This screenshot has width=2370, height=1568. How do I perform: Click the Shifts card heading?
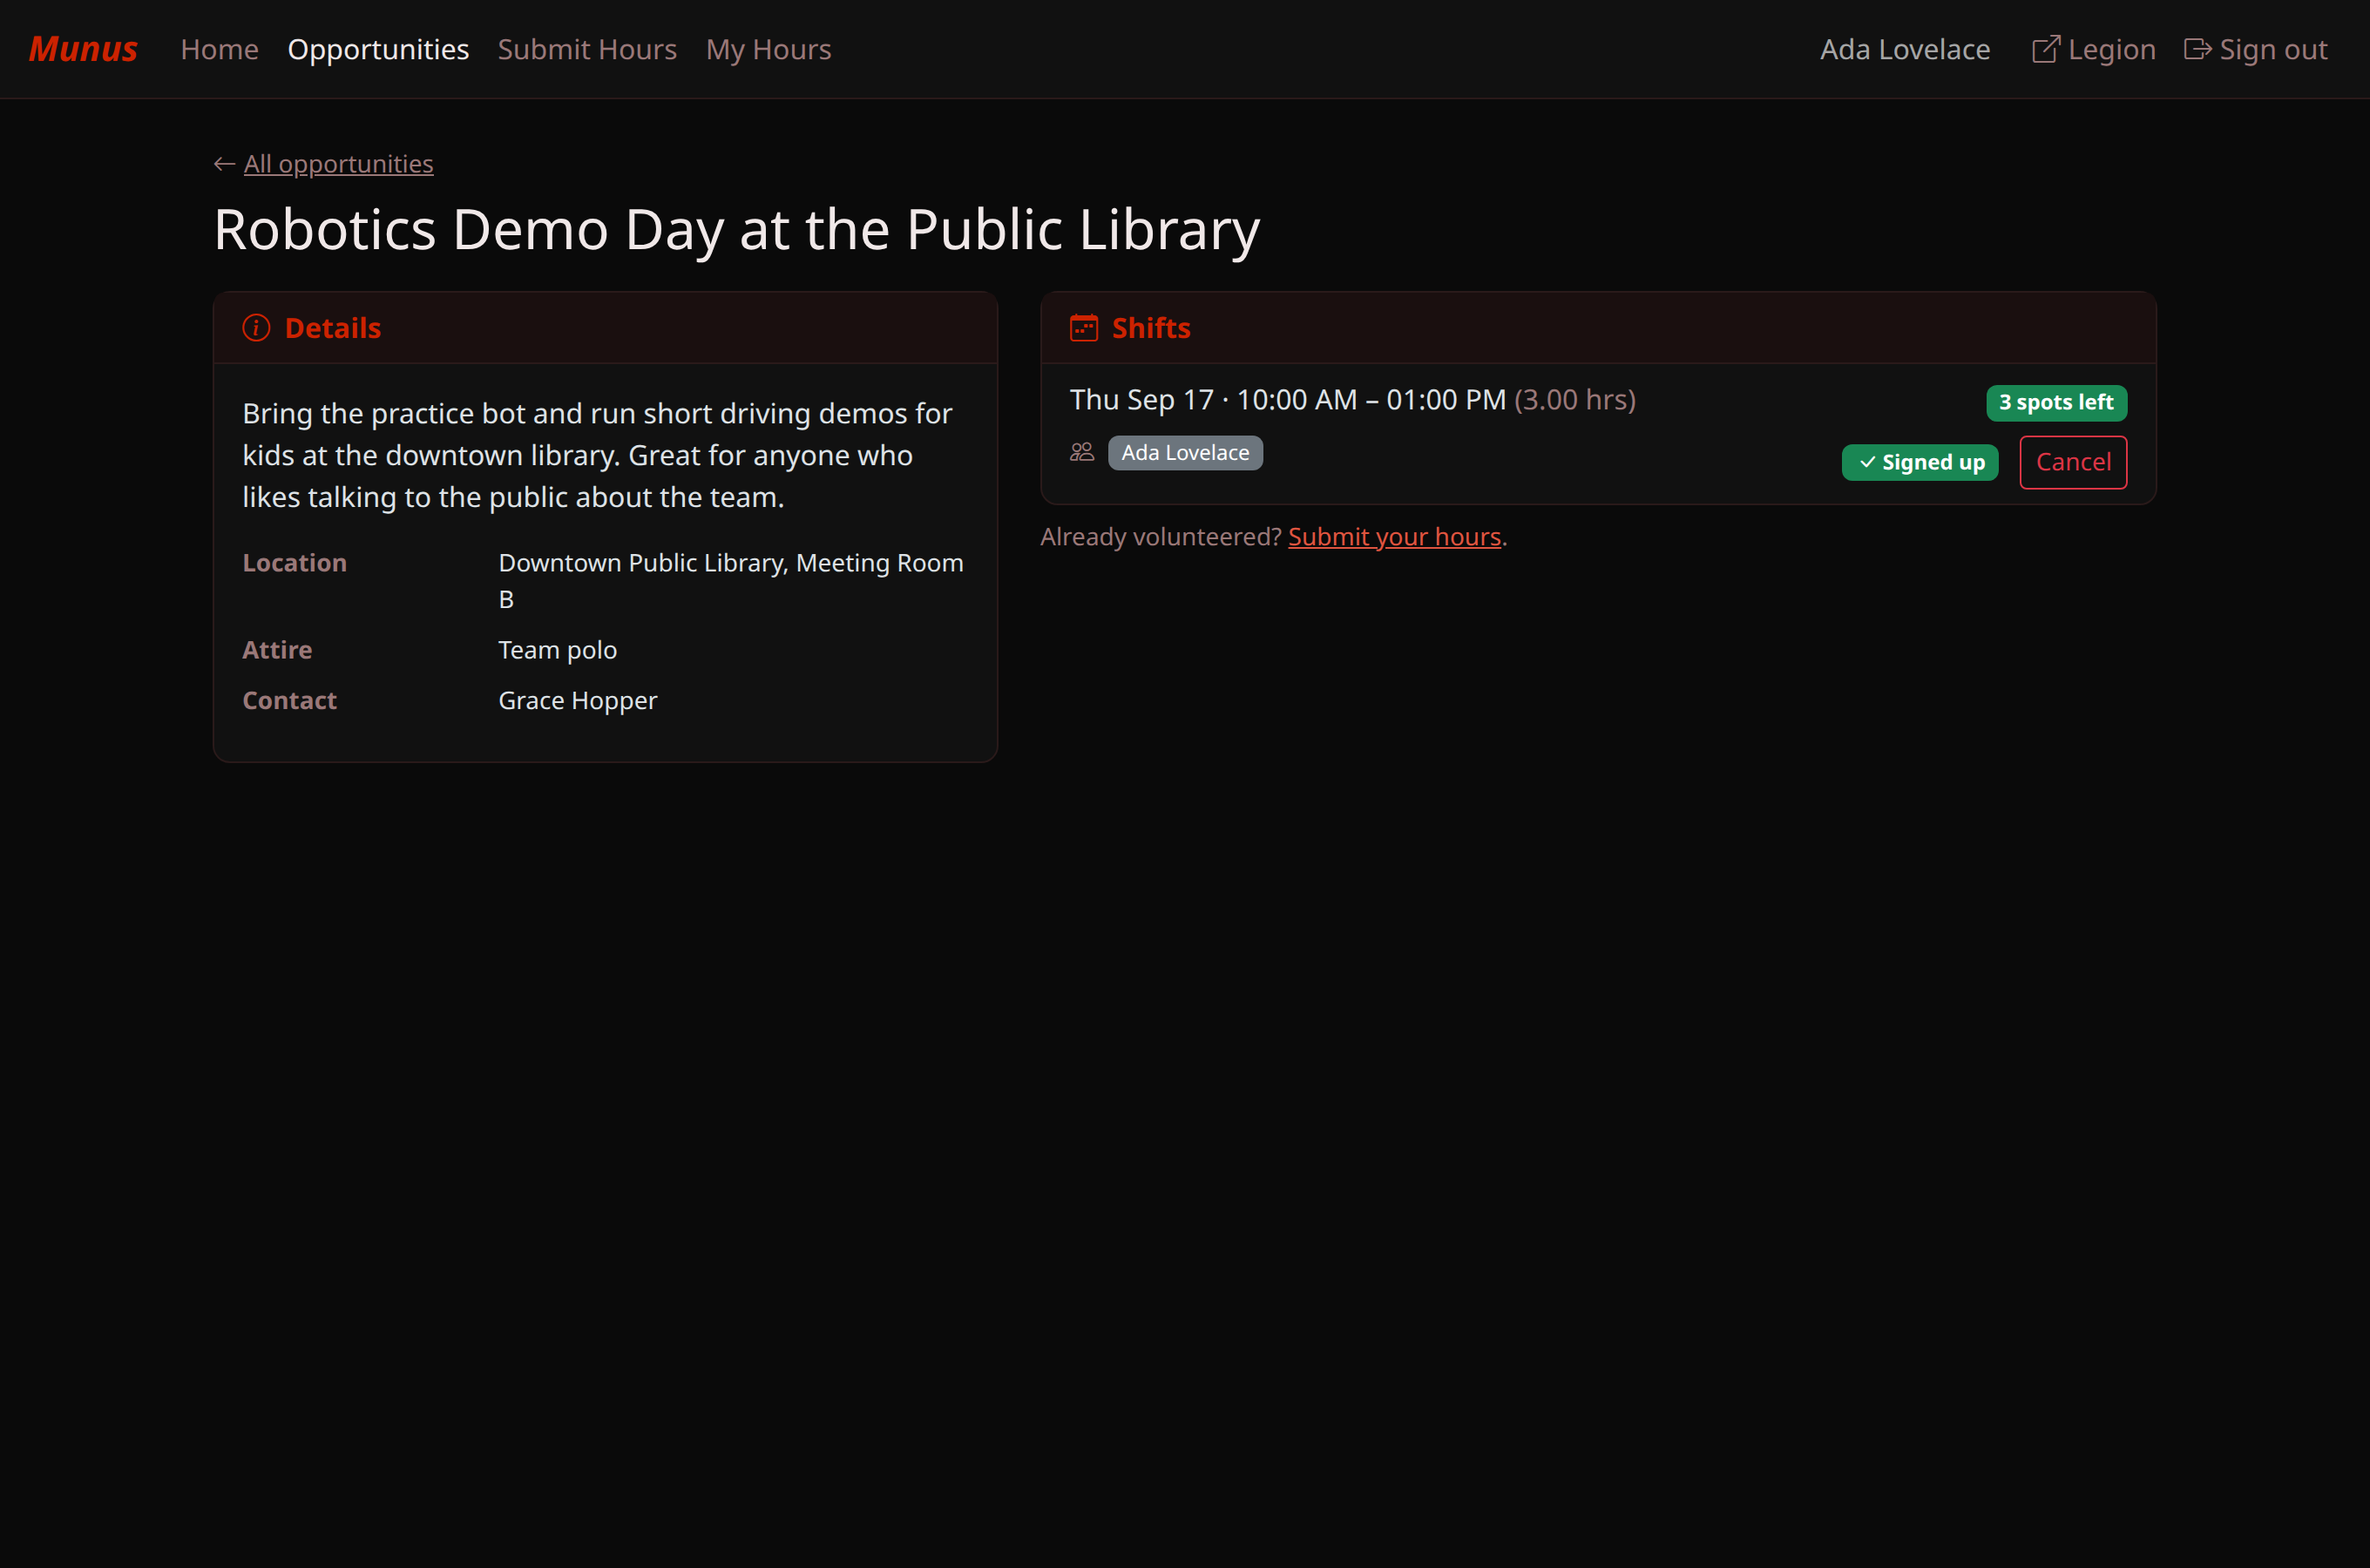pos(1151,328)
